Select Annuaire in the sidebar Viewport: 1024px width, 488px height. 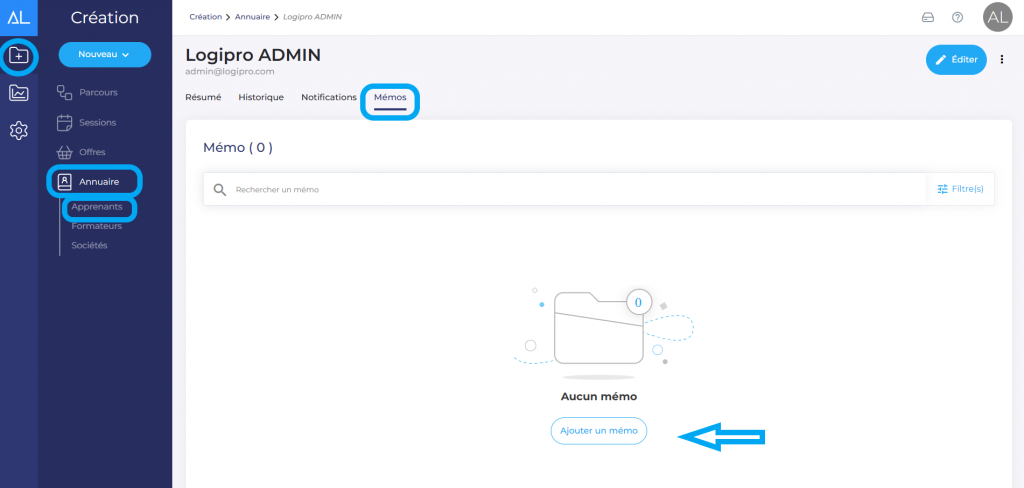click(99, 182)
